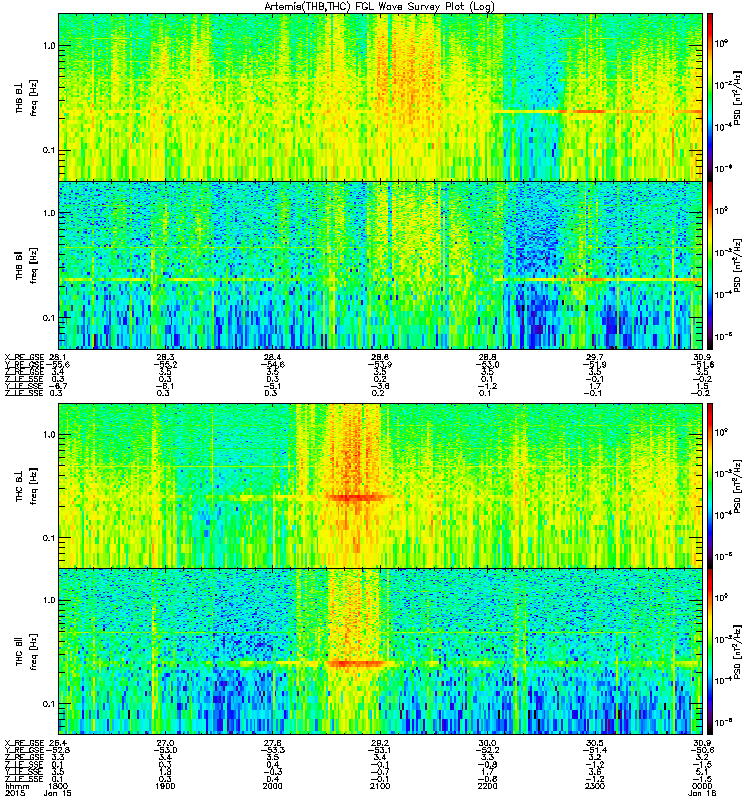Click the THC X_RE_GSE value '27.0'
This screenshot has height=800, width=750.
(165, 742)
